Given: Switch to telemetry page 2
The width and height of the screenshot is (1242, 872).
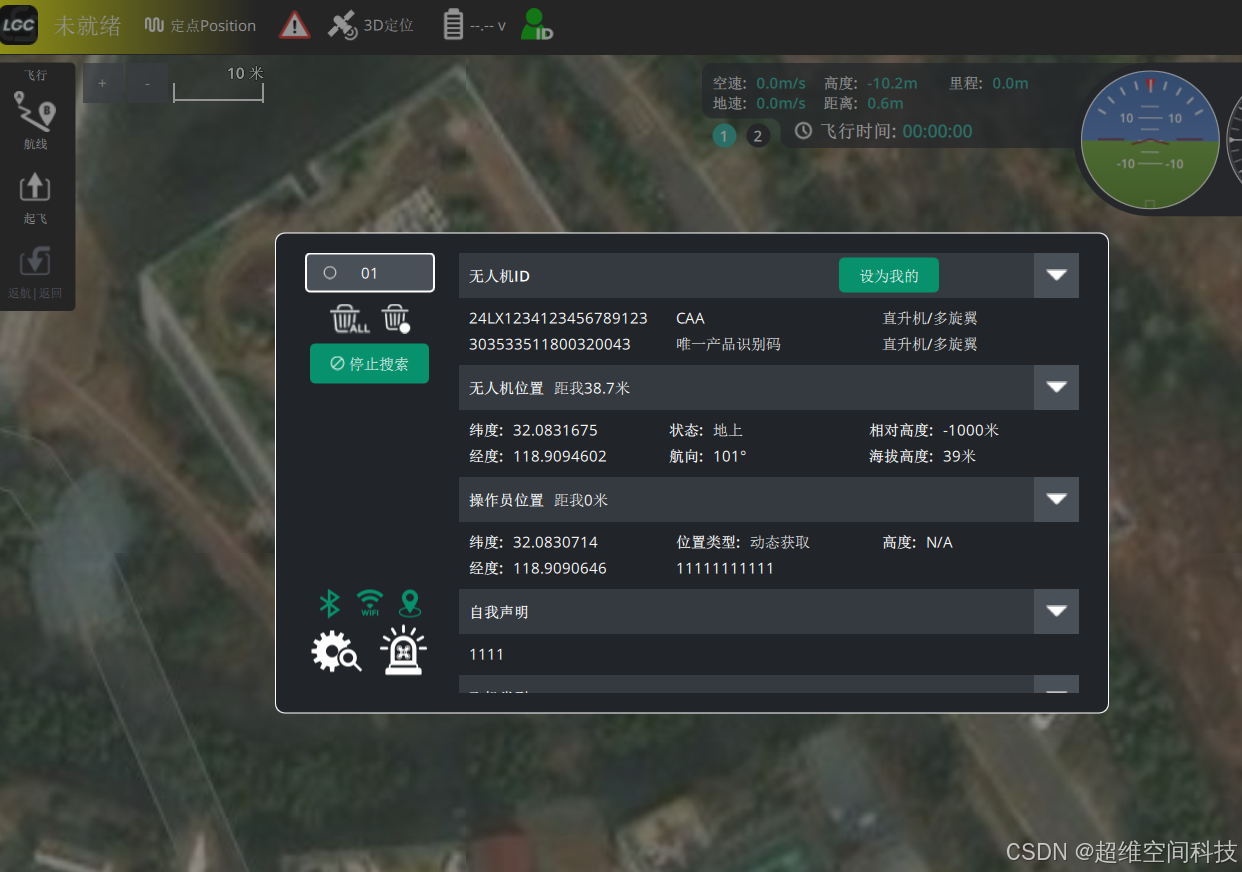Looking at the screenshot, I should [x=757, y=136].
